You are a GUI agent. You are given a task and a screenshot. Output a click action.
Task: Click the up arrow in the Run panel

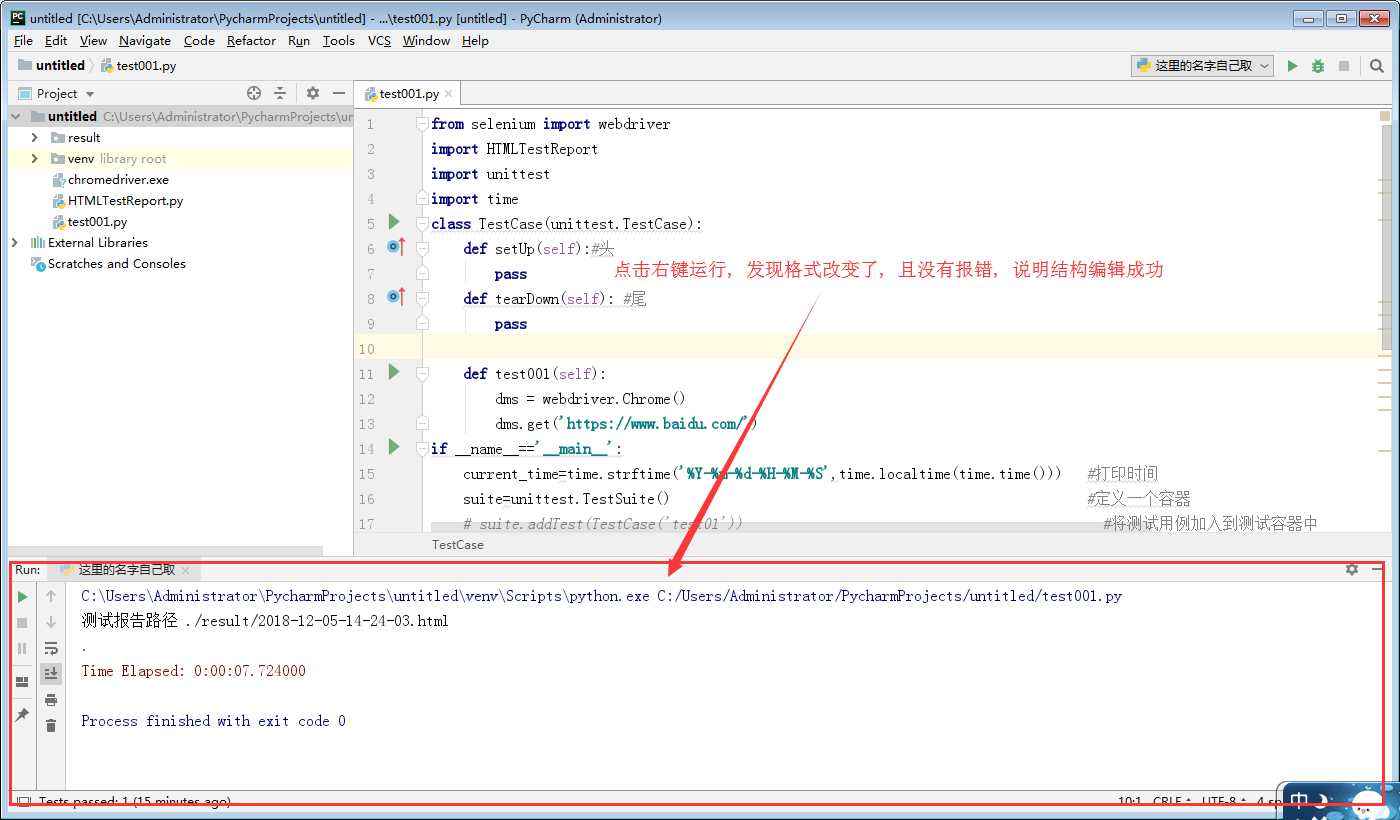pyautogui.click(x=51, y=596)
